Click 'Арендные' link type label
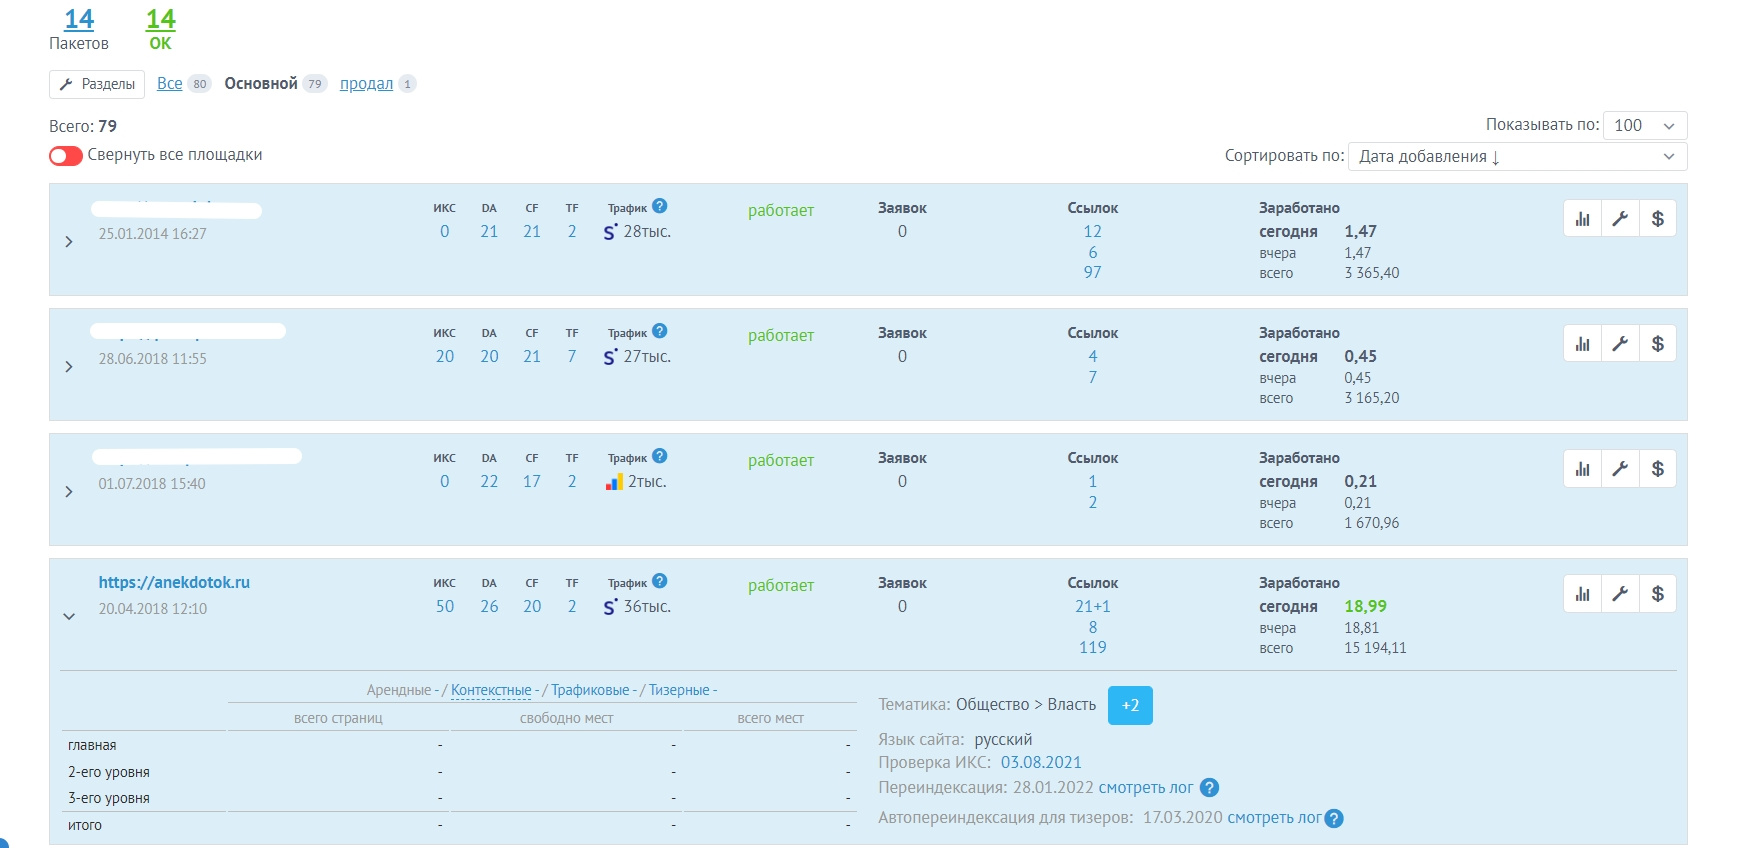 tap(398, 690)
